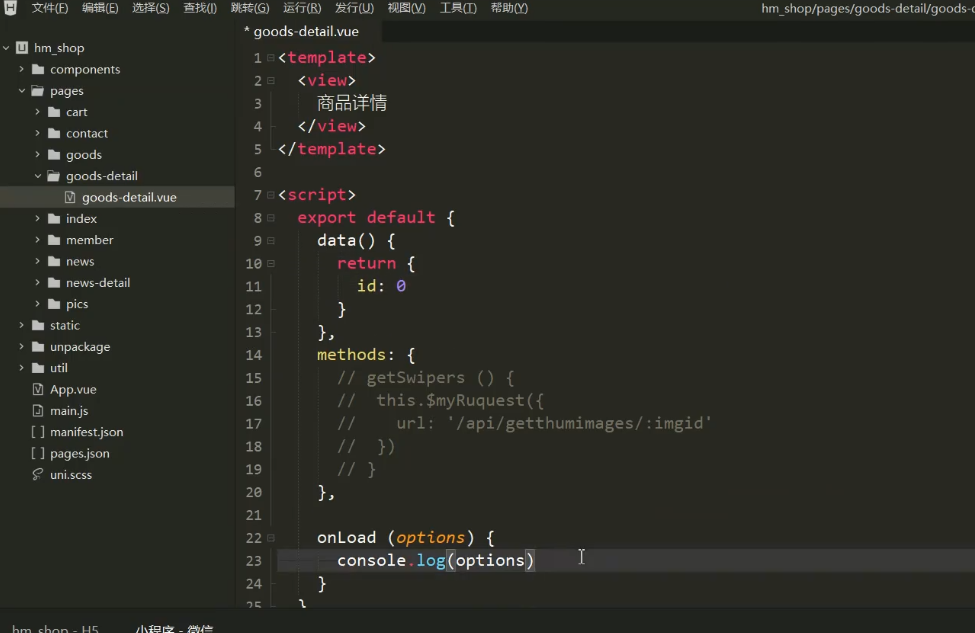Viewport: 975px width, 633px height.
Task: Expand the util folder chevron
Action: point(22,368)
